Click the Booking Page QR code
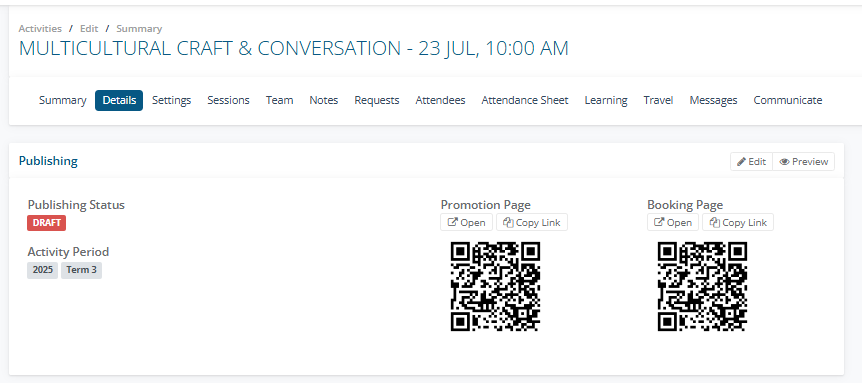This screenshot has height=383, width=862. [702, 286]
